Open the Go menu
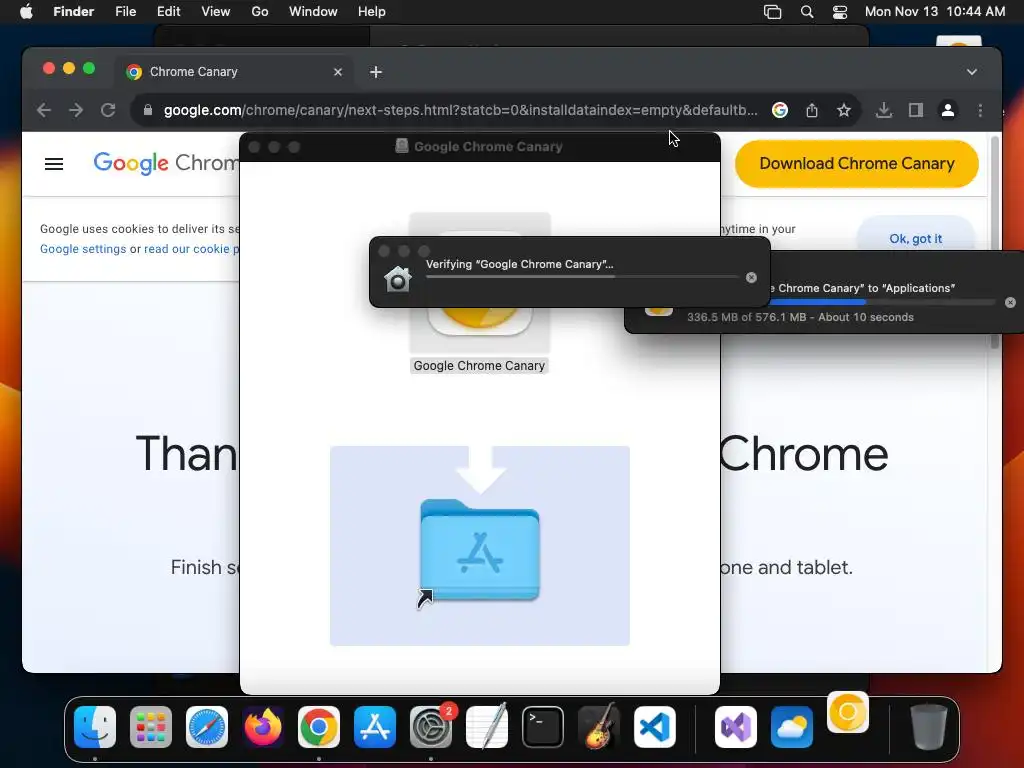The height and width of the screenshot is (768, 1024). click(x=260, y=12)
